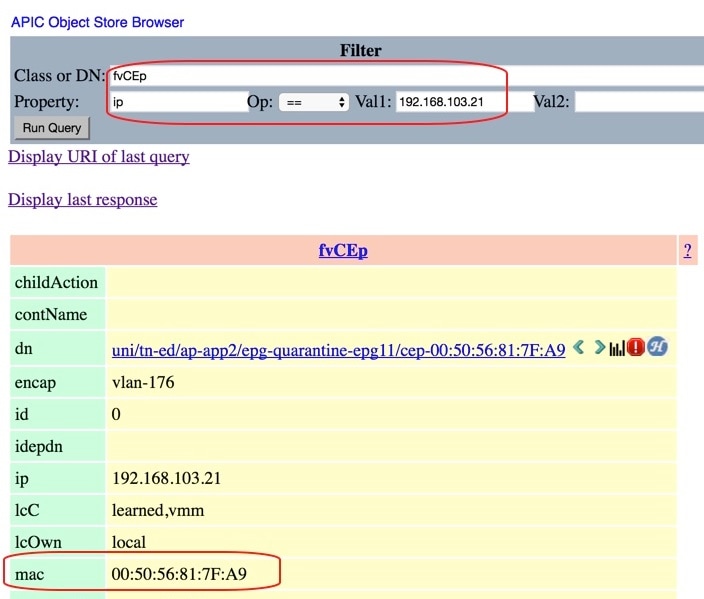Click the lcOwn property label
The width and height of the screenshot is (704, 599).
coord(38,542)
